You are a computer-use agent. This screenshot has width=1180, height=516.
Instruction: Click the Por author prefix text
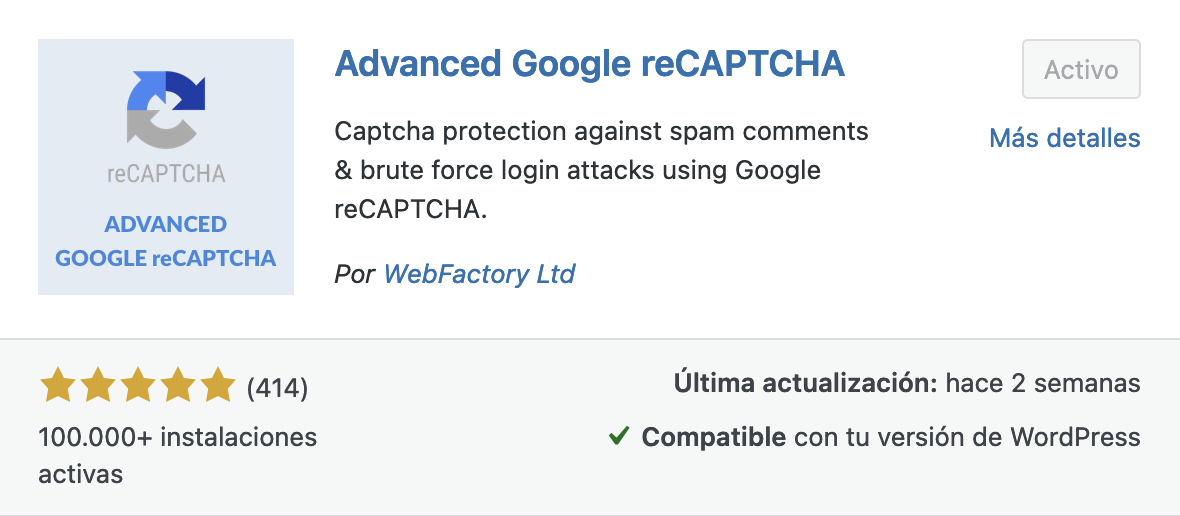tap(354, 274)
